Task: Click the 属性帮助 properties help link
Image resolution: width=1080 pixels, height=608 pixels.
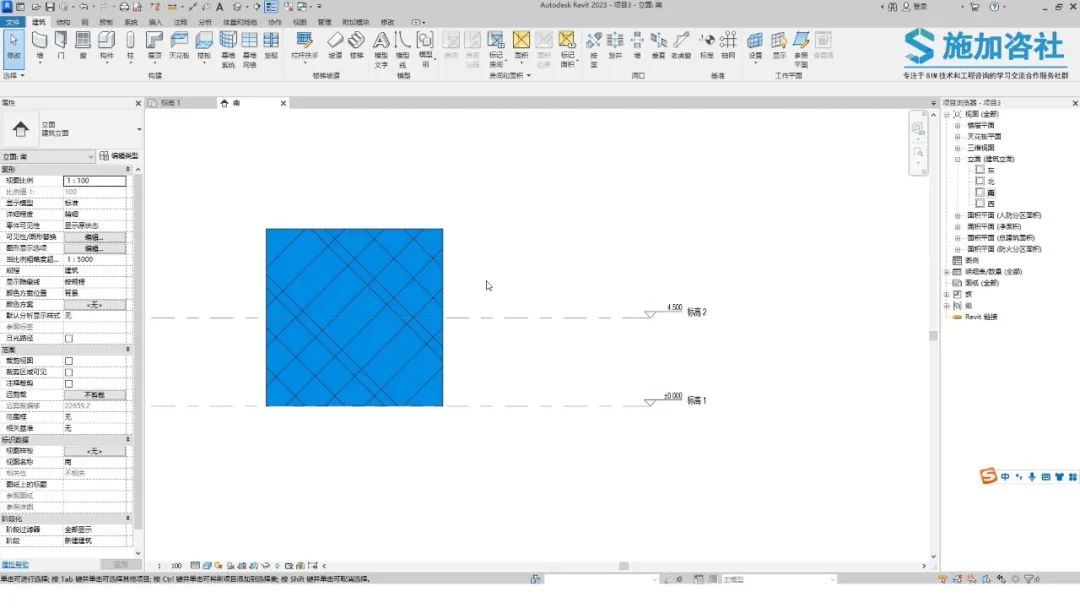Action: click(15, 565)
